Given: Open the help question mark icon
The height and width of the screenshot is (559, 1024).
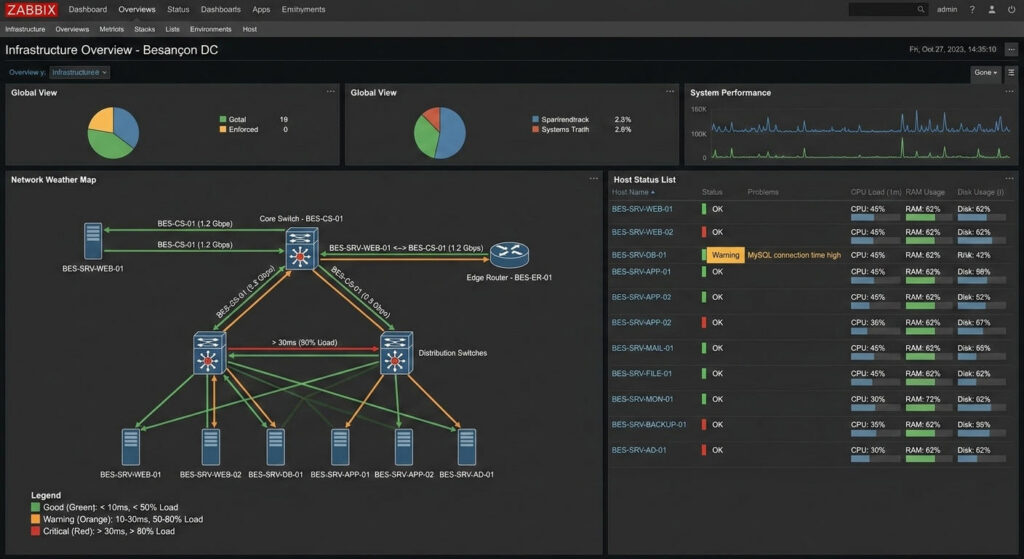Looking at the screenshot, I should [x=972, y=10].
